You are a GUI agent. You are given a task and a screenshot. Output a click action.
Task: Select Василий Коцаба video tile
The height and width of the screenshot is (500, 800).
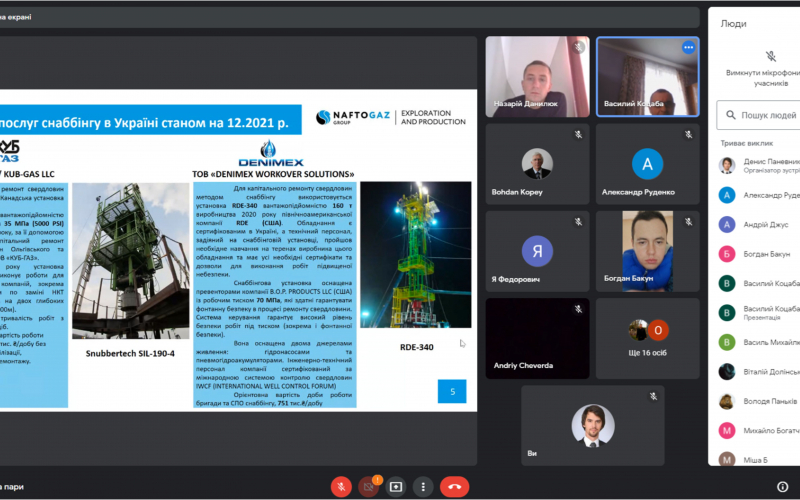point(647,77)
